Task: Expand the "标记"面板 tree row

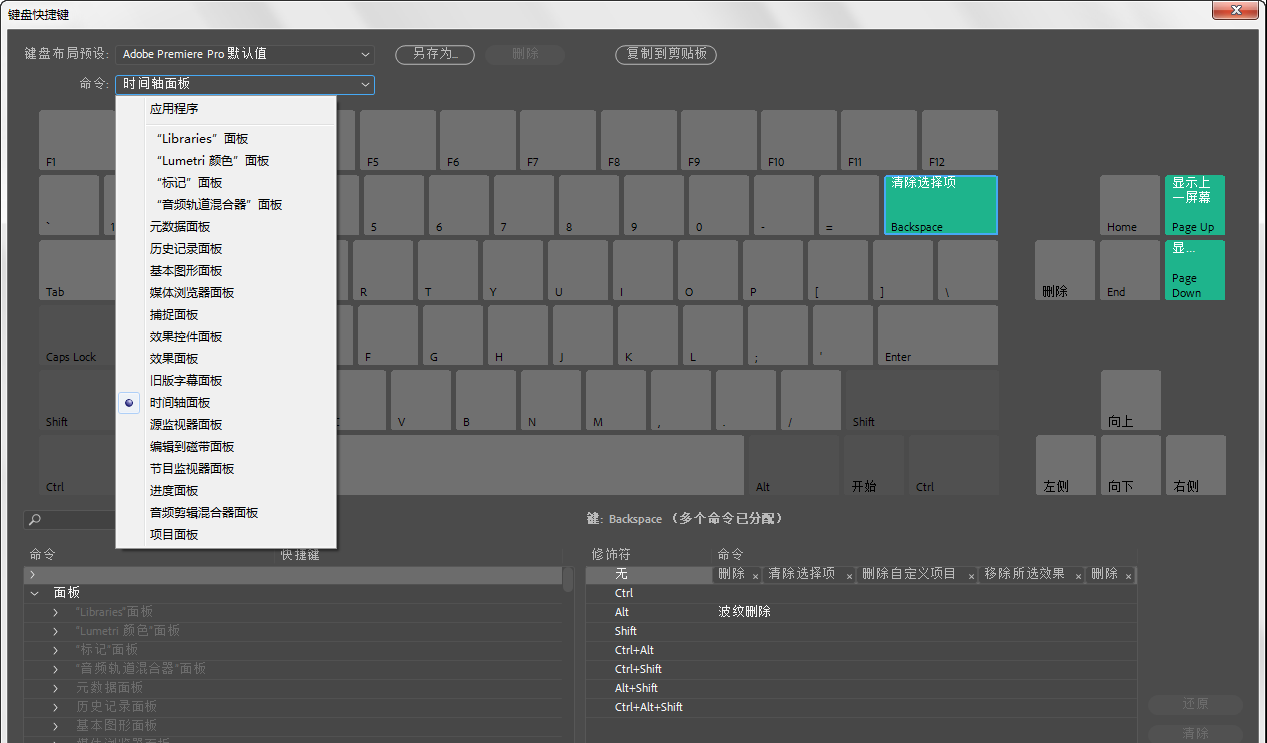Action: (56, 649)
